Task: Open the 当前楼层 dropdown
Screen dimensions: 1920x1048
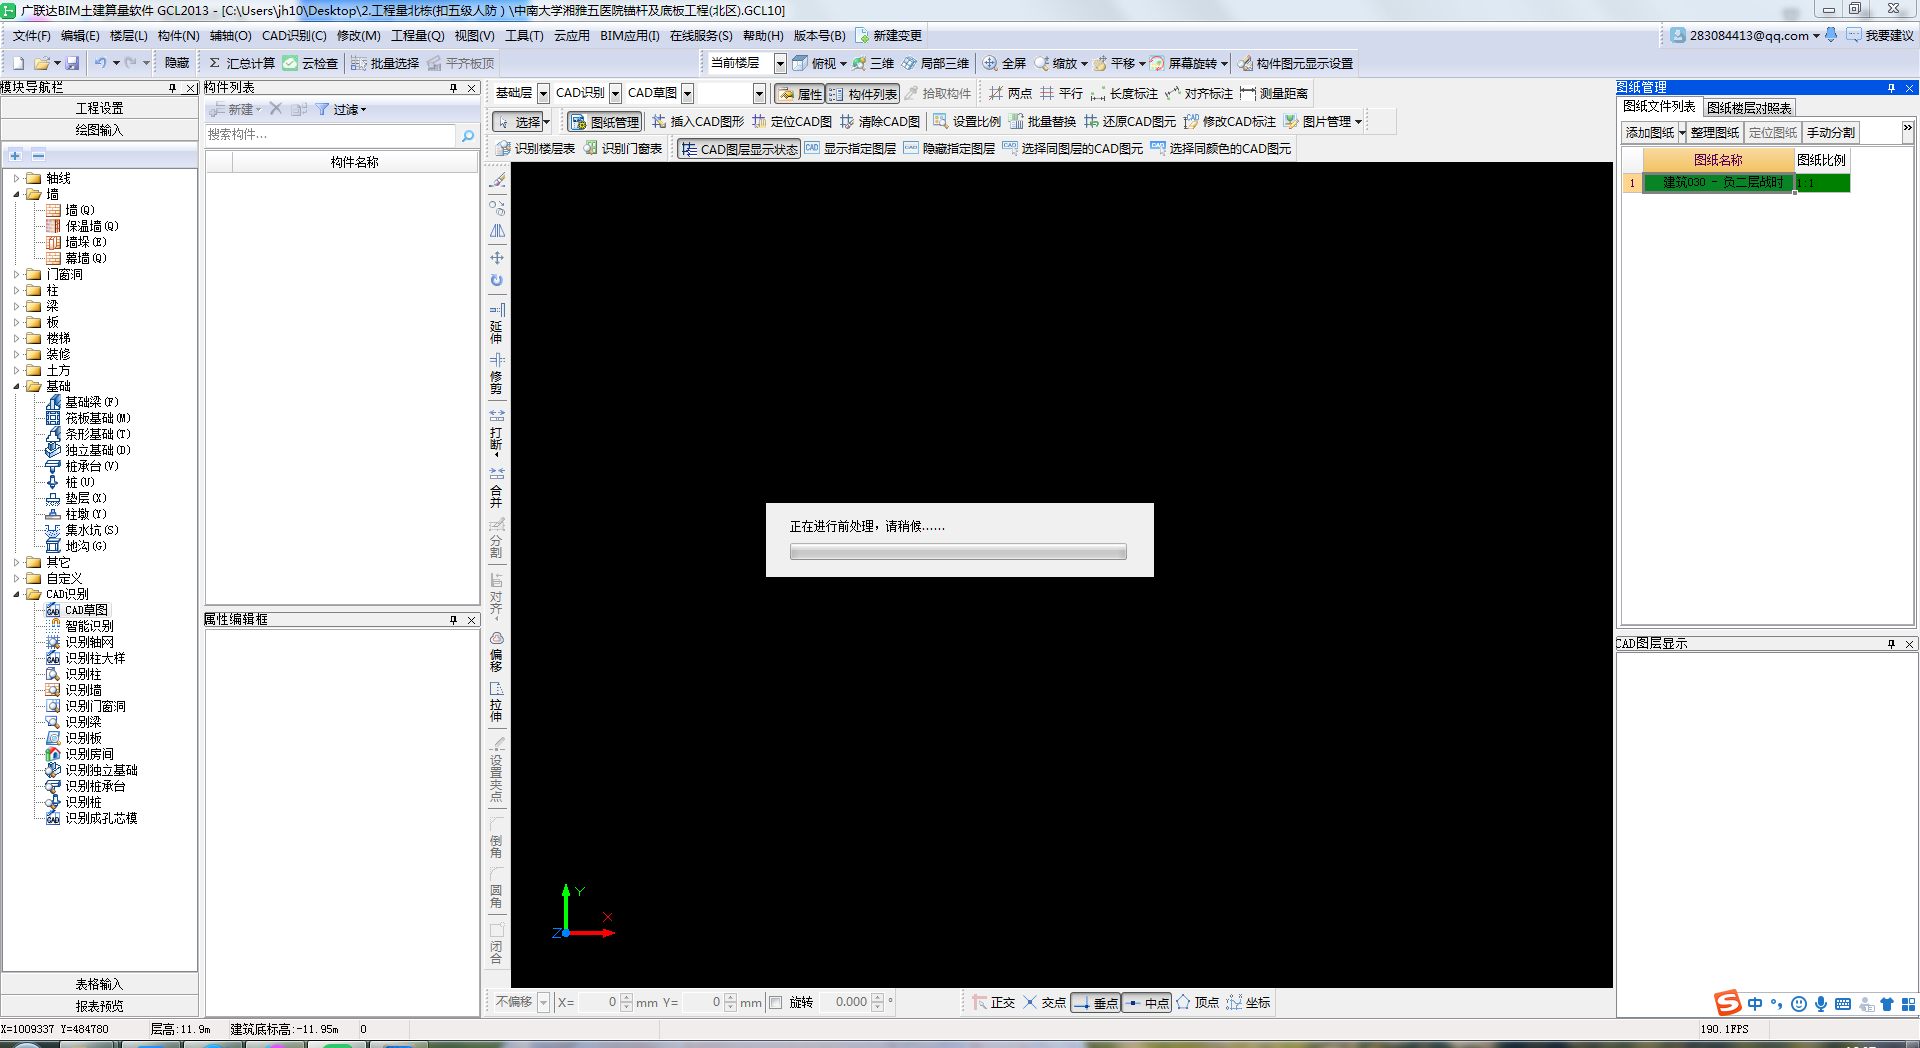Action: pos(780,63)
